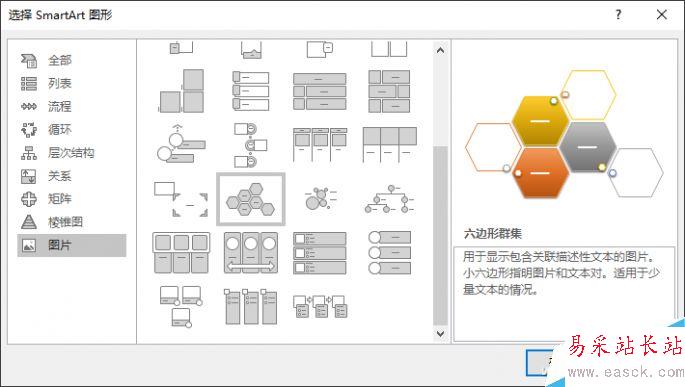685x387 pixels.
Task: Click the 六边形群集 layout name
Action: [x=493, y=234]
